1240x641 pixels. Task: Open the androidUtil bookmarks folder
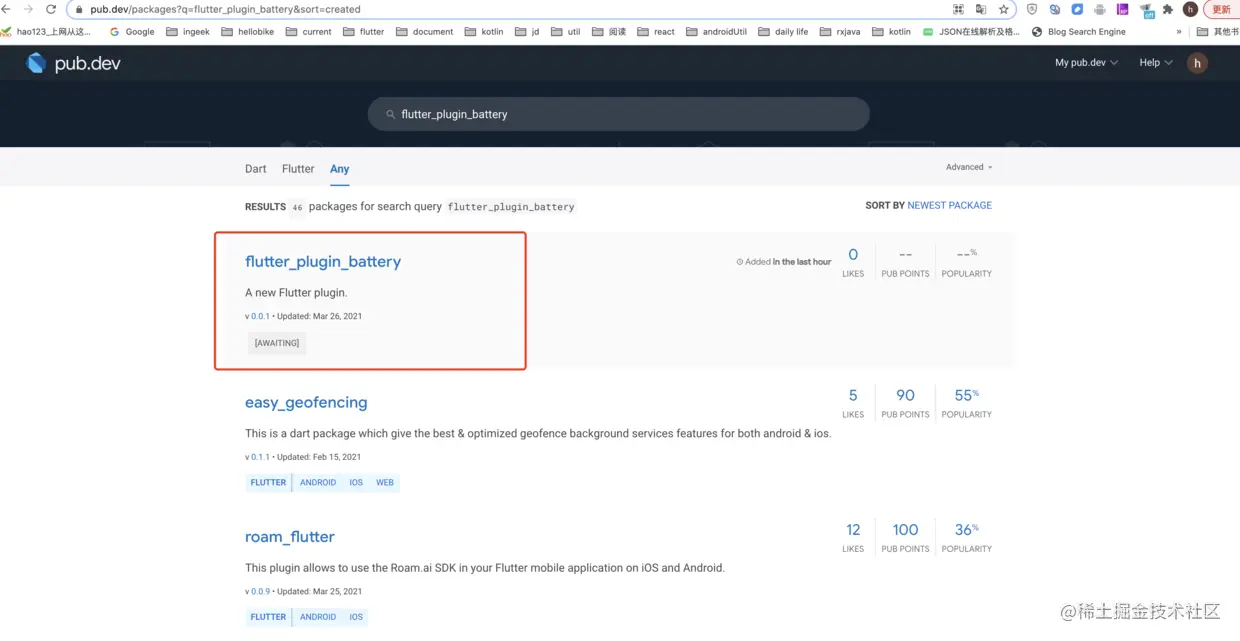click(717, 31)
